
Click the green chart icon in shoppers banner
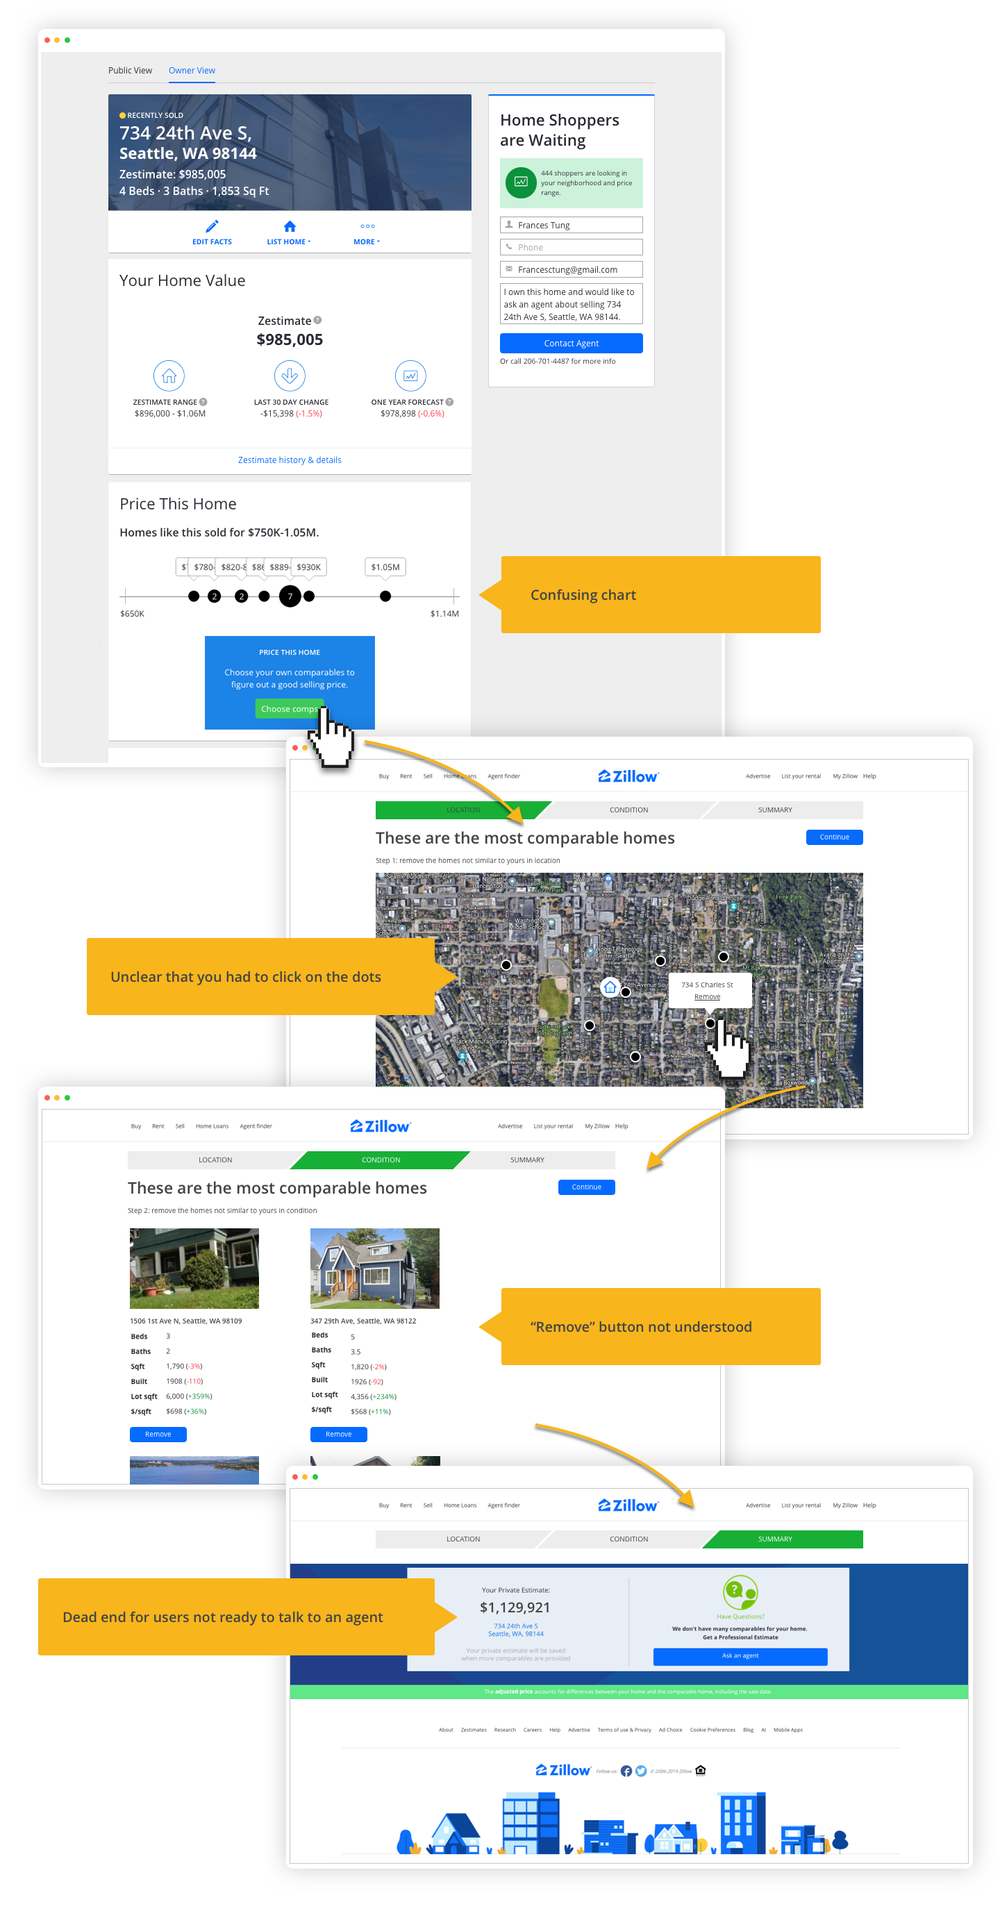click(x=521, y=182)
